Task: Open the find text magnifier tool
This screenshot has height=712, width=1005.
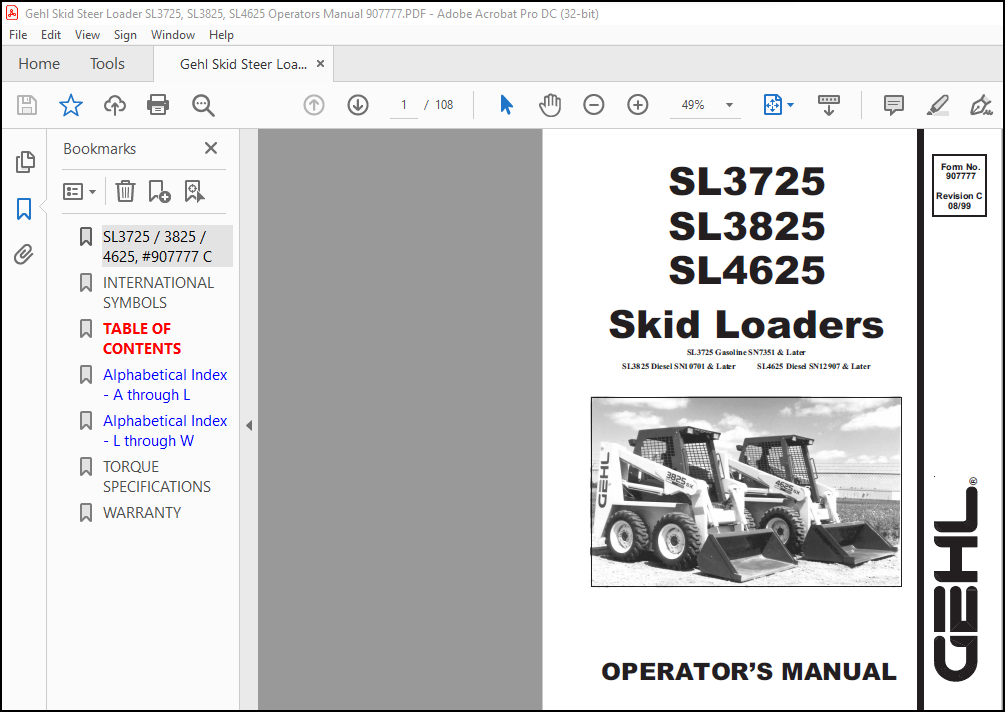Action: click(203, 105)
